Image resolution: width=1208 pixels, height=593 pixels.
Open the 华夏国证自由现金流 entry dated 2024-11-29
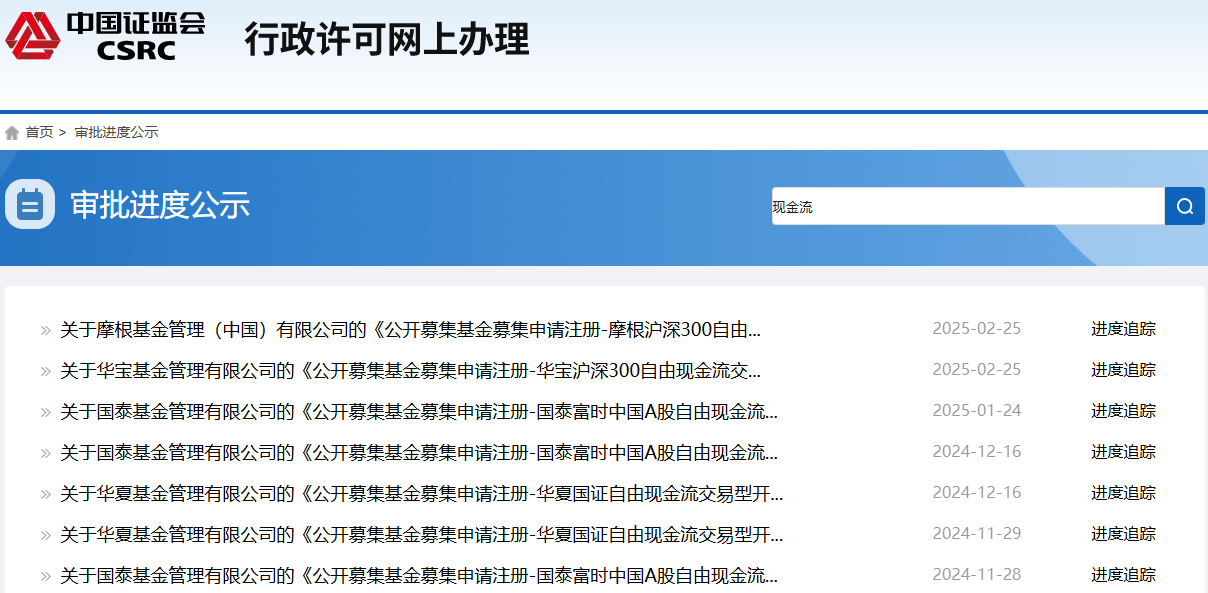pos(422,534)
